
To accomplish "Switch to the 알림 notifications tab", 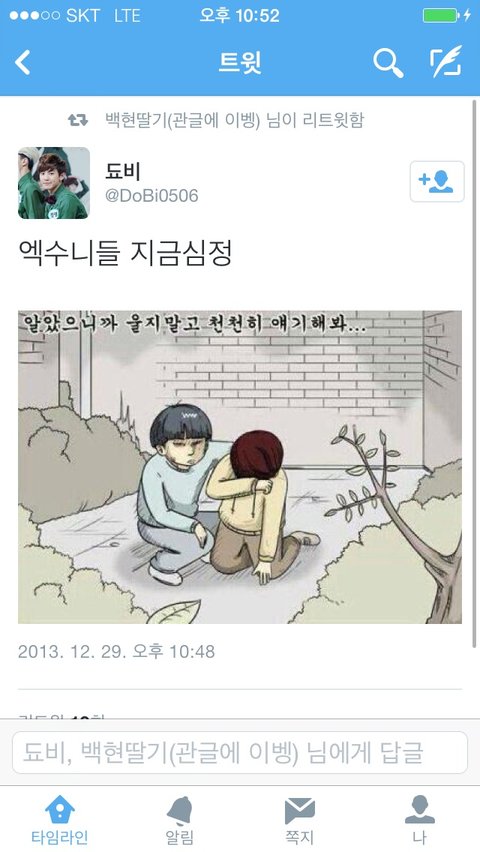I will [x=179, y=819].
